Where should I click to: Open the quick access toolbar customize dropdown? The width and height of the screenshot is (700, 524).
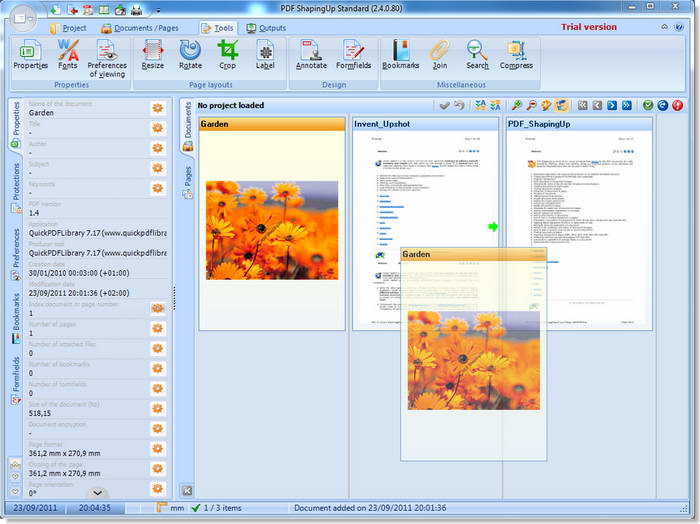pos(158,10)
